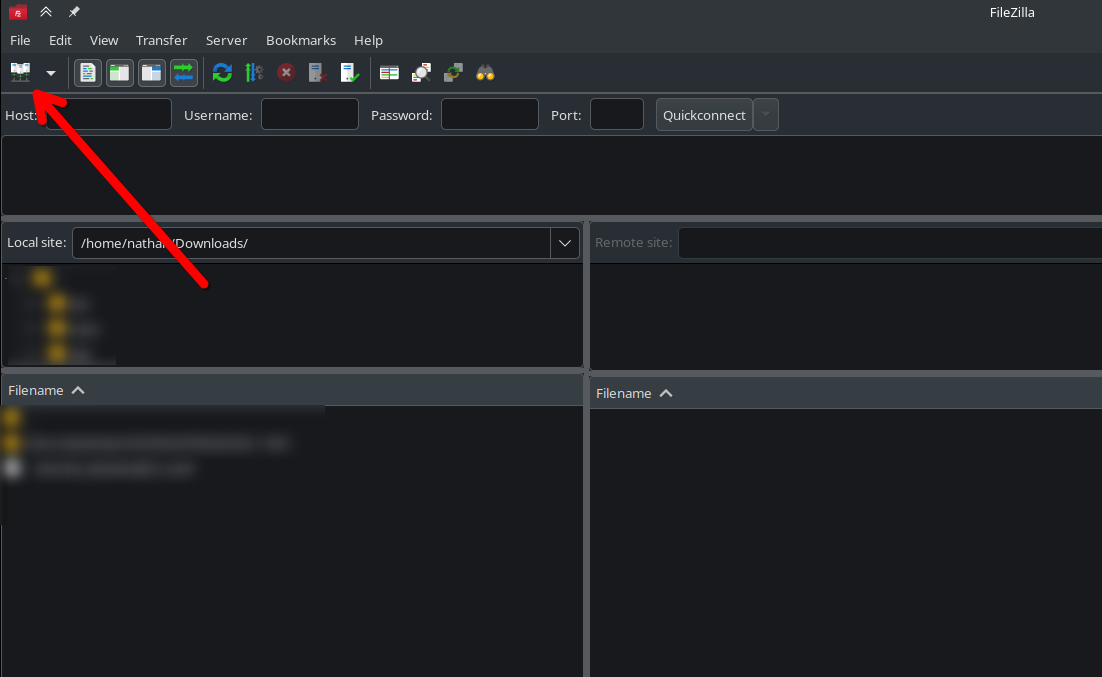Search files with the binoculars icon
This screenshot has height=677, width=1102.
point(485,72)
